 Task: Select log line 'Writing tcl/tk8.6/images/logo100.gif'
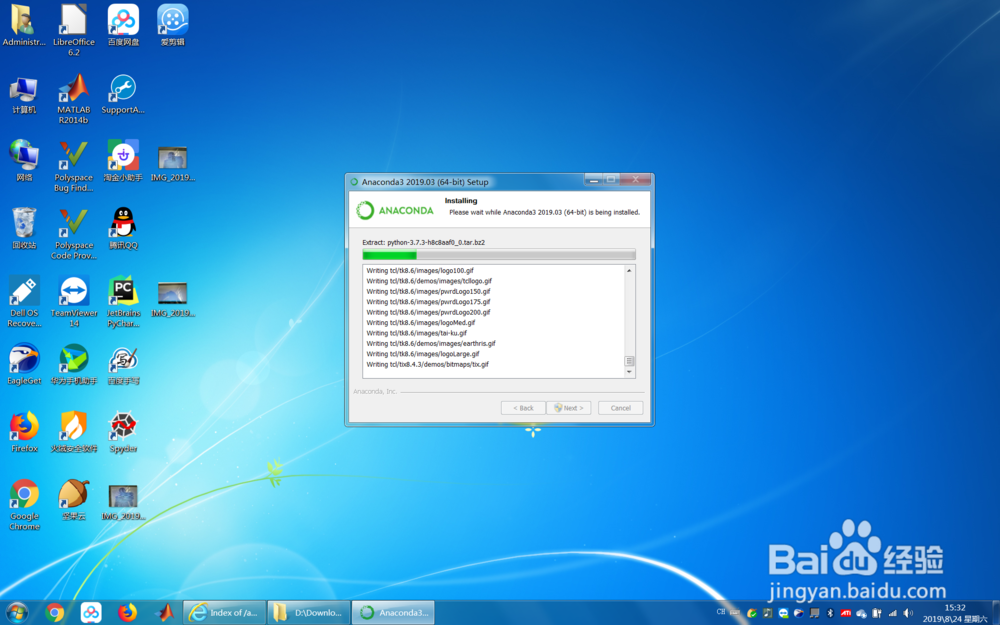(420, 270)
